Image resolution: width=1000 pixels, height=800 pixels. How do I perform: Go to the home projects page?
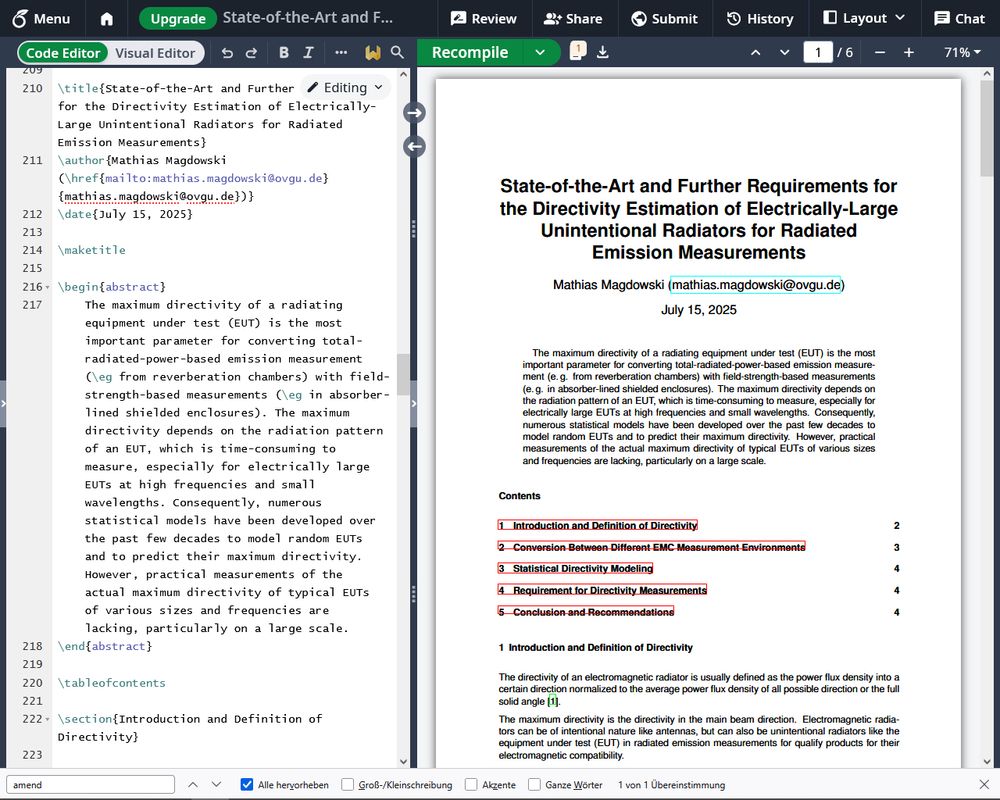(x=107, y=19)
